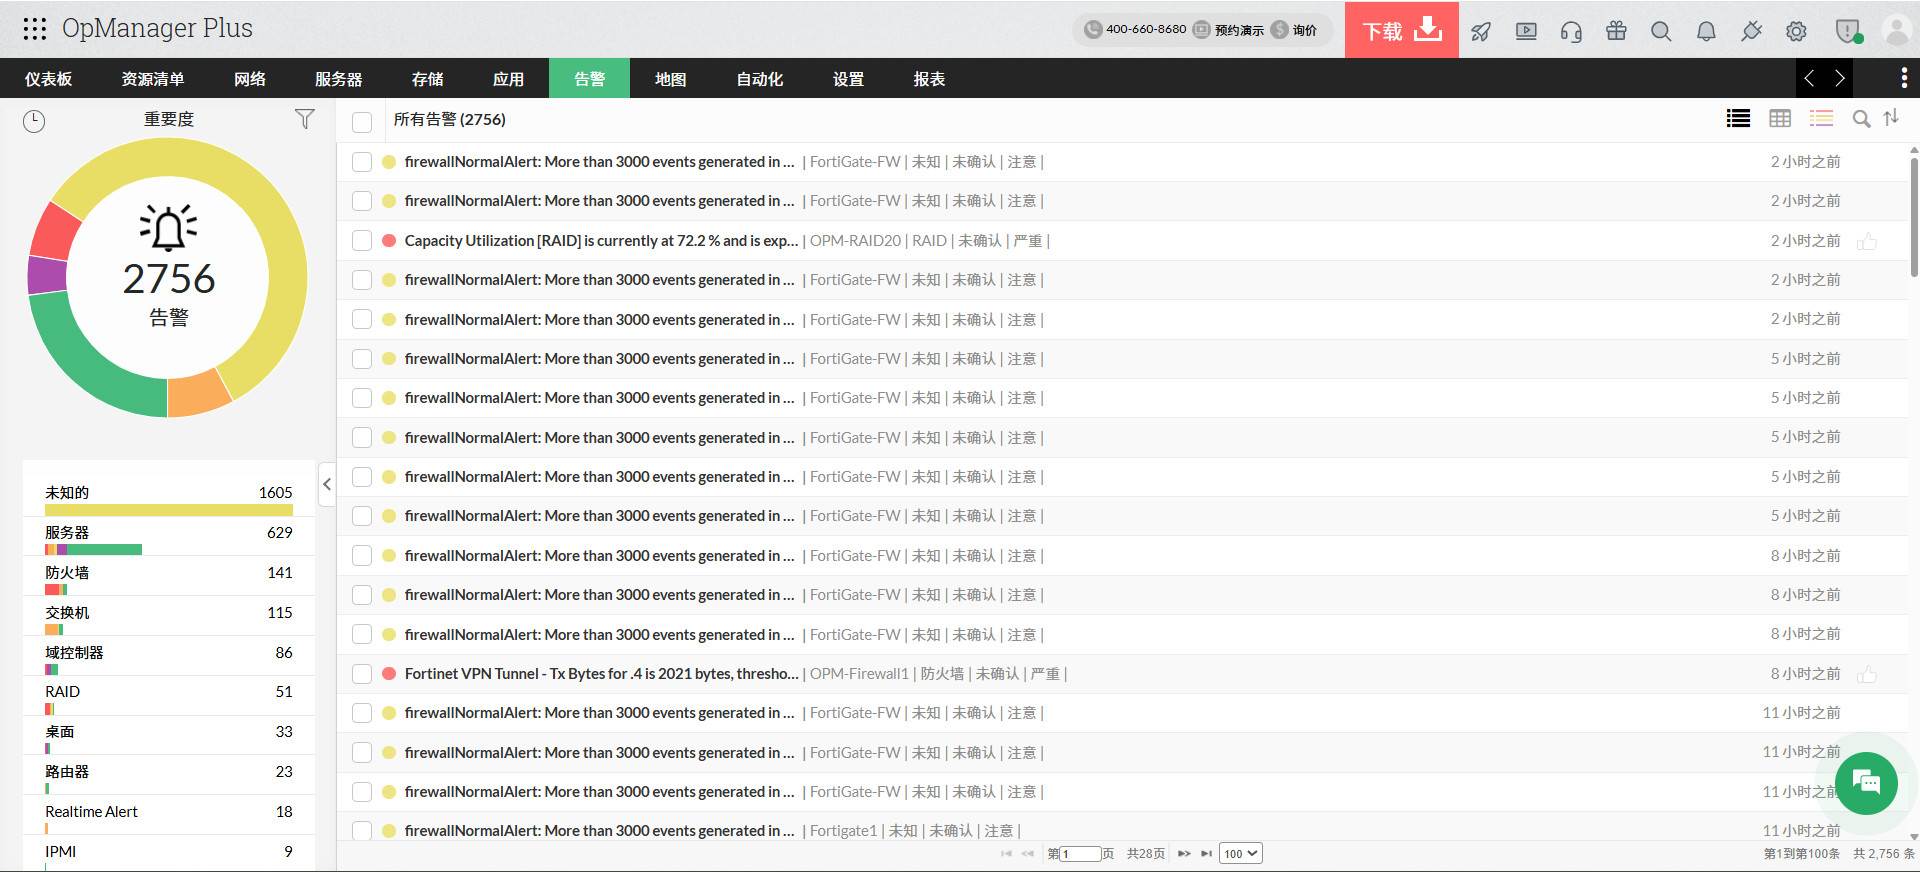The width and height of the screenshot is (1920, 872).
Task: Collapse the left severity sidebar panel
Action: (327, 485)
